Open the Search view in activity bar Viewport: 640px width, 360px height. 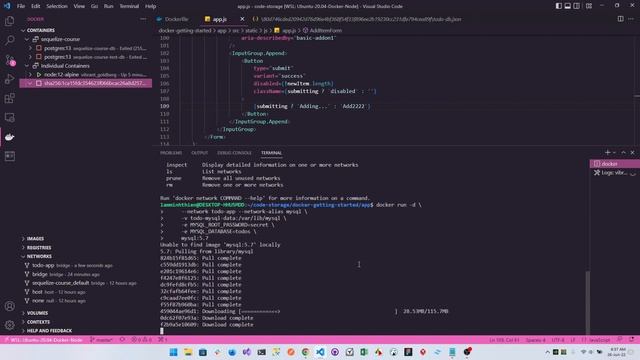[x=9, y=40]
